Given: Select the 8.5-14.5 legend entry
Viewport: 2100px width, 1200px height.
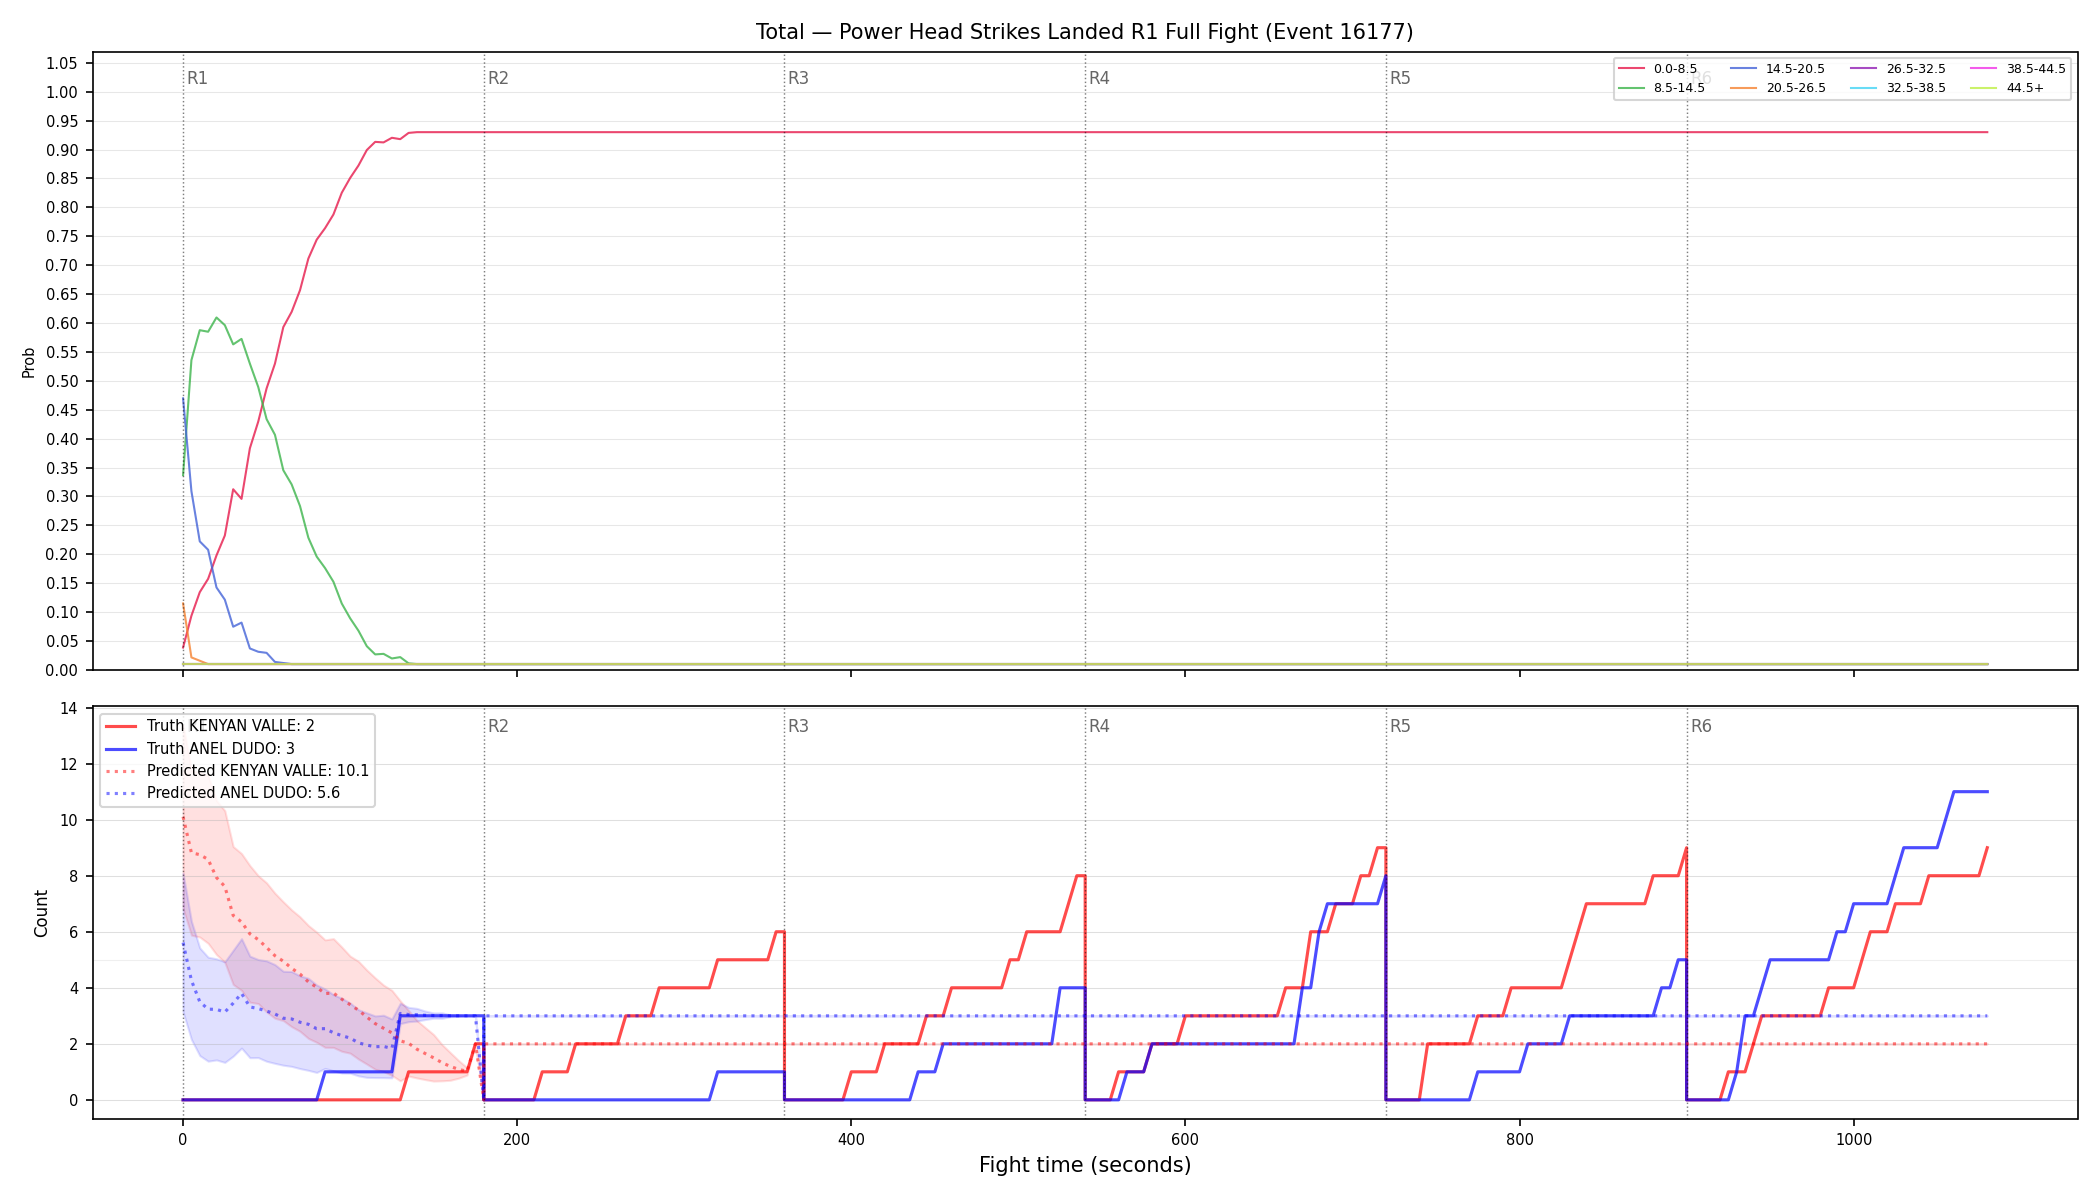Looking at the screenshot, I should [x=1661, y=88].
